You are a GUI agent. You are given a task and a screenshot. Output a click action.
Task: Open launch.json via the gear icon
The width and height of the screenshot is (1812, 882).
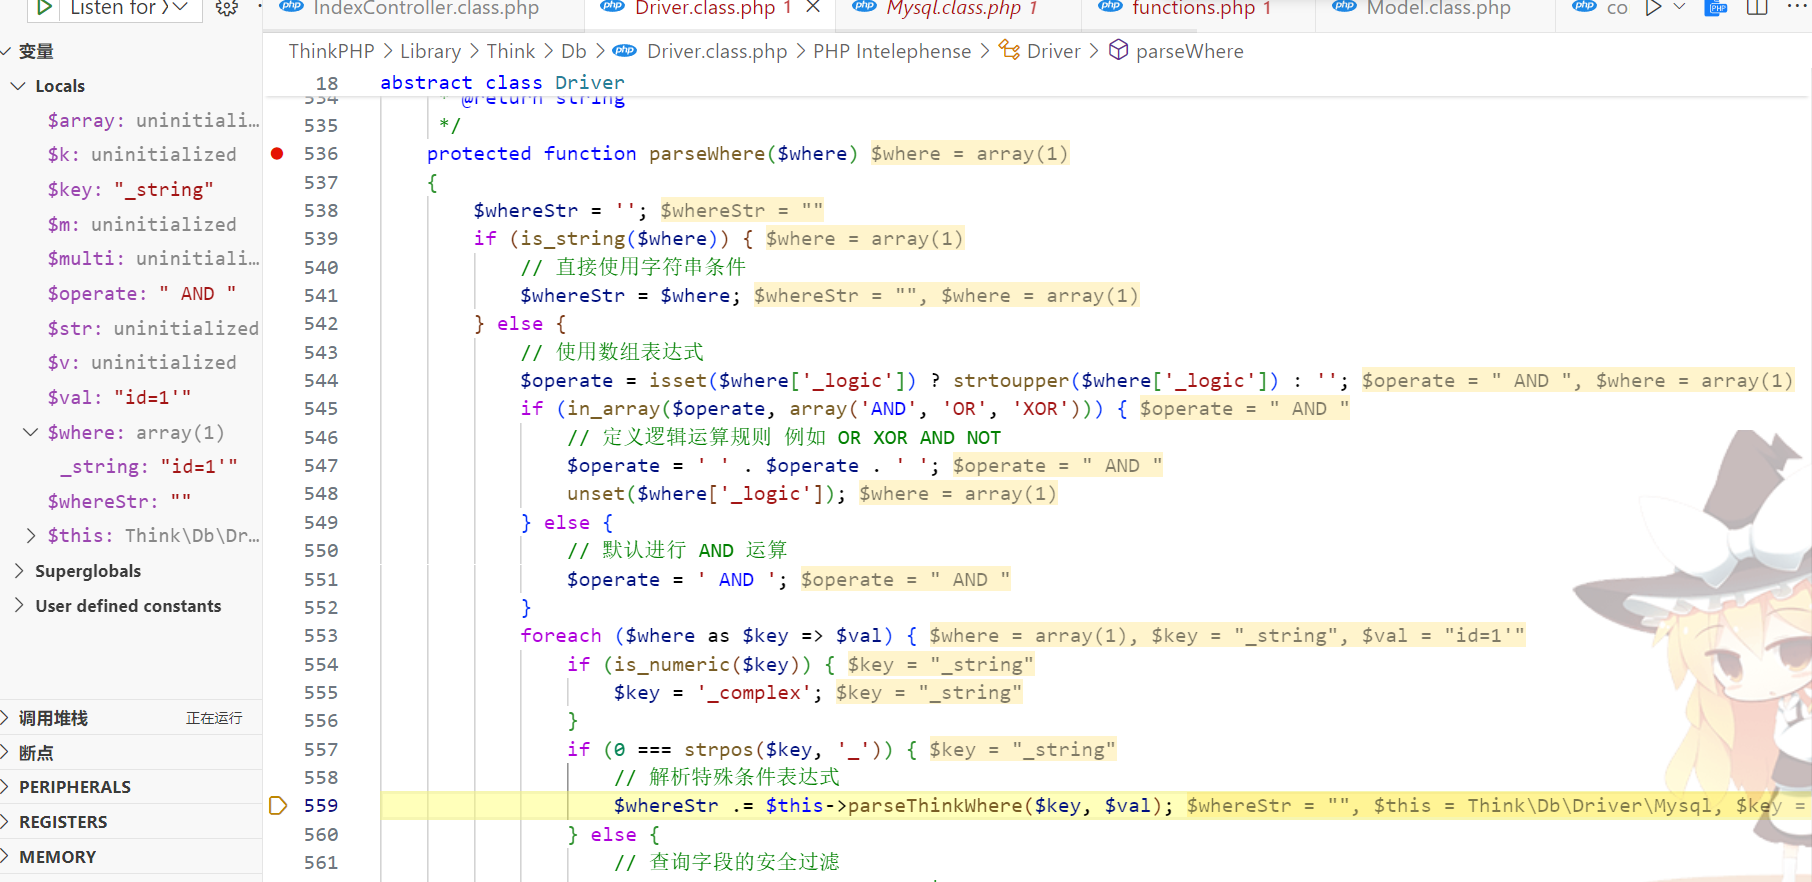click(227, 8)
